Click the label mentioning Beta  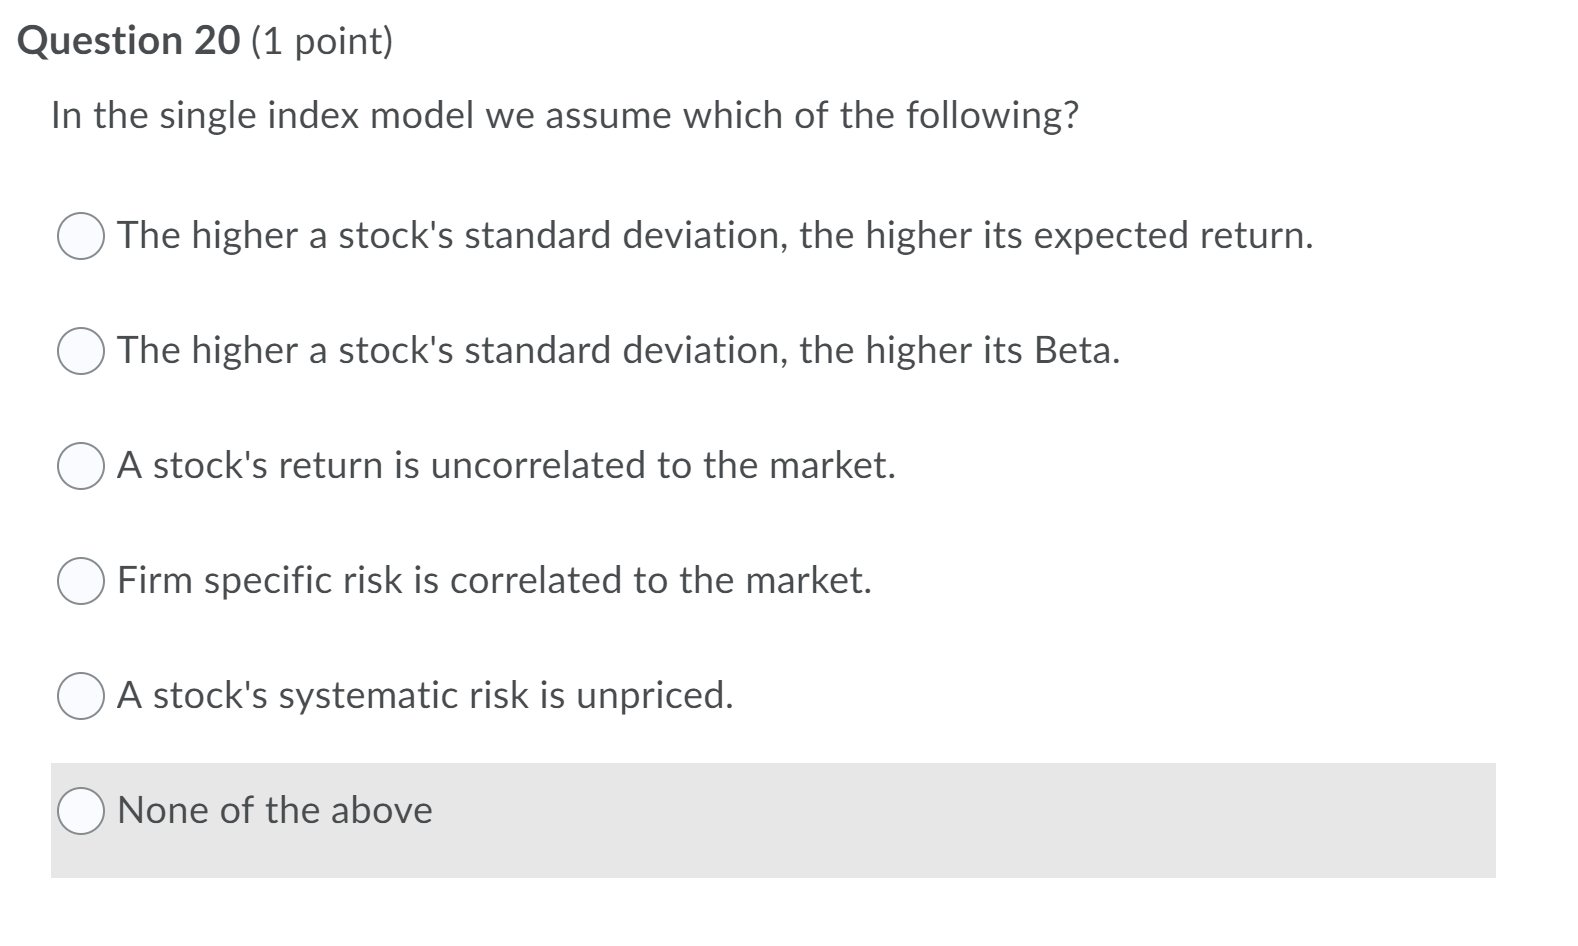[x=618, y=351]
